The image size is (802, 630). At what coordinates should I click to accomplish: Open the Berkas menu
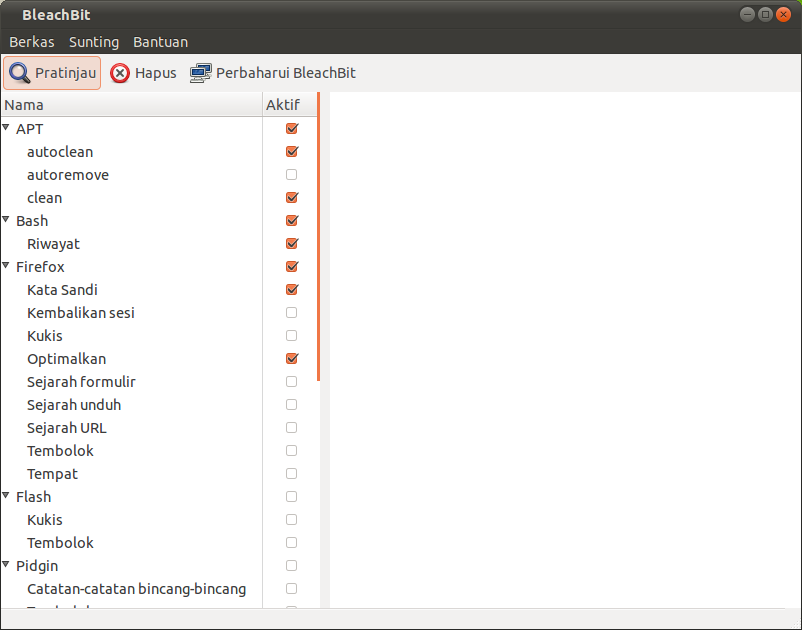point(32,42)
